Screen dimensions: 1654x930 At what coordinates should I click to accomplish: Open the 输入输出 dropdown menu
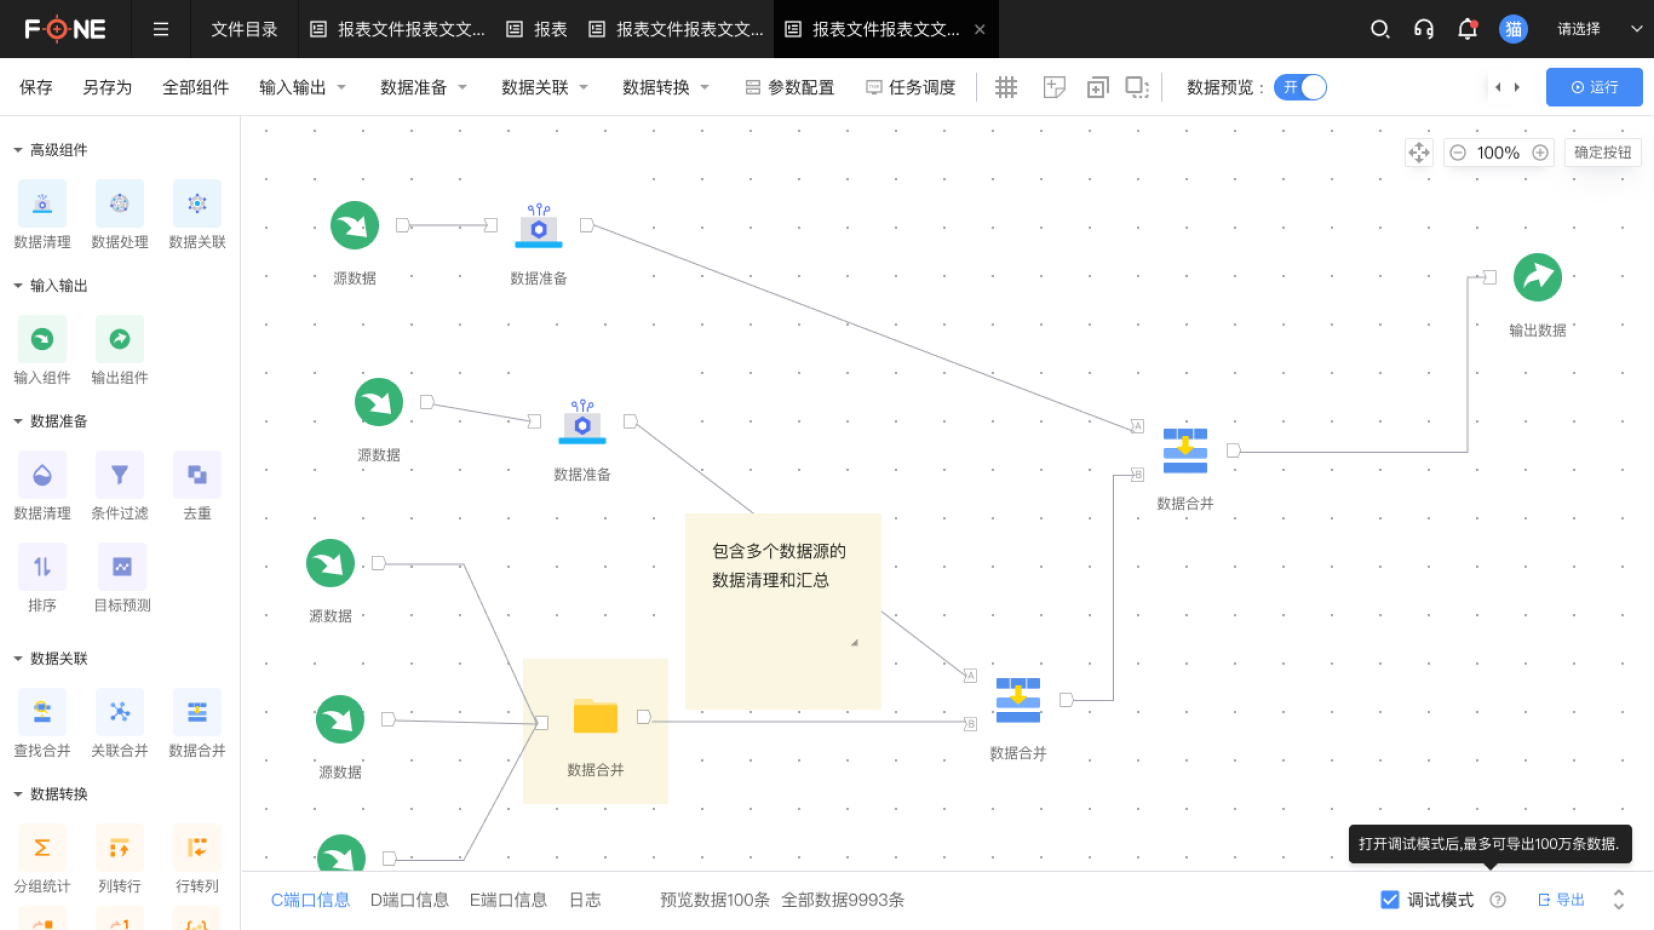click(302, 88)
